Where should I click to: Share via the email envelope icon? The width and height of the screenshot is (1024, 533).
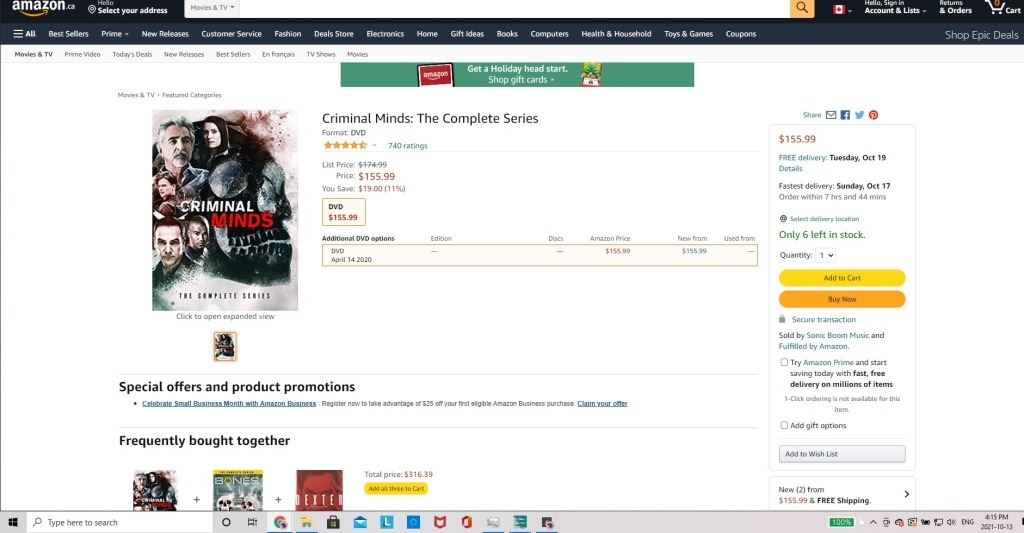[x=831, y=115]
